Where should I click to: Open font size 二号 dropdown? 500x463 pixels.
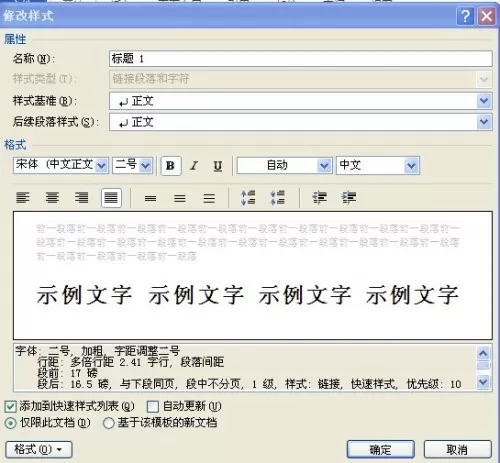145,165
